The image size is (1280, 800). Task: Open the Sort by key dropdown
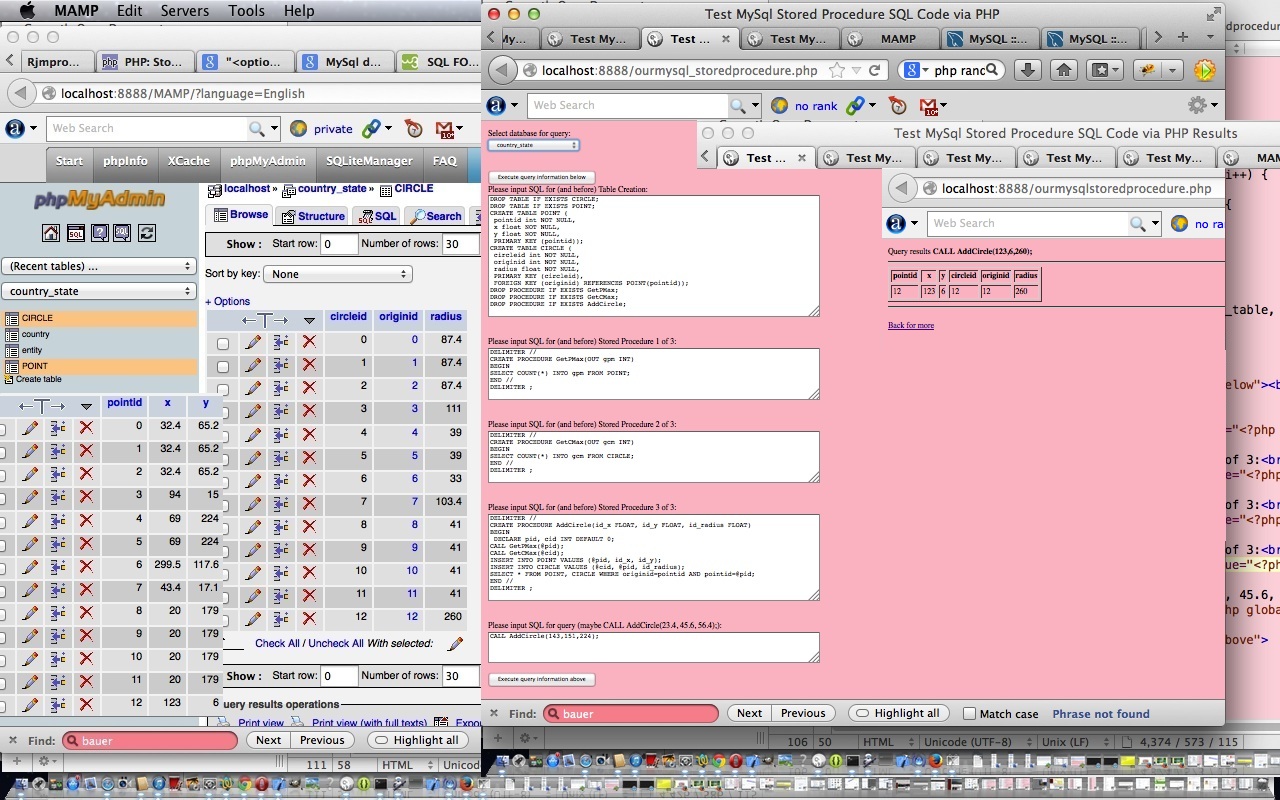click(341, 274)
